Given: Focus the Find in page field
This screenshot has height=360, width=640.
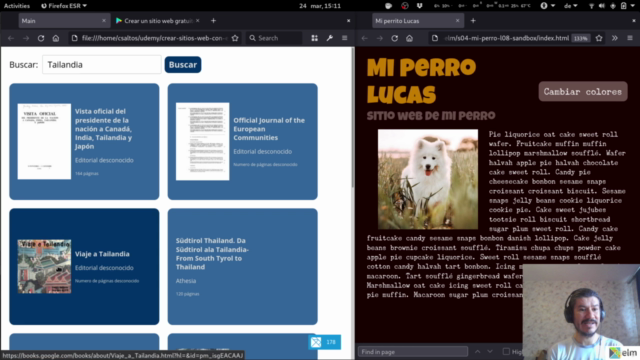Looking at the screenshot, I should [x=413, y=351].
